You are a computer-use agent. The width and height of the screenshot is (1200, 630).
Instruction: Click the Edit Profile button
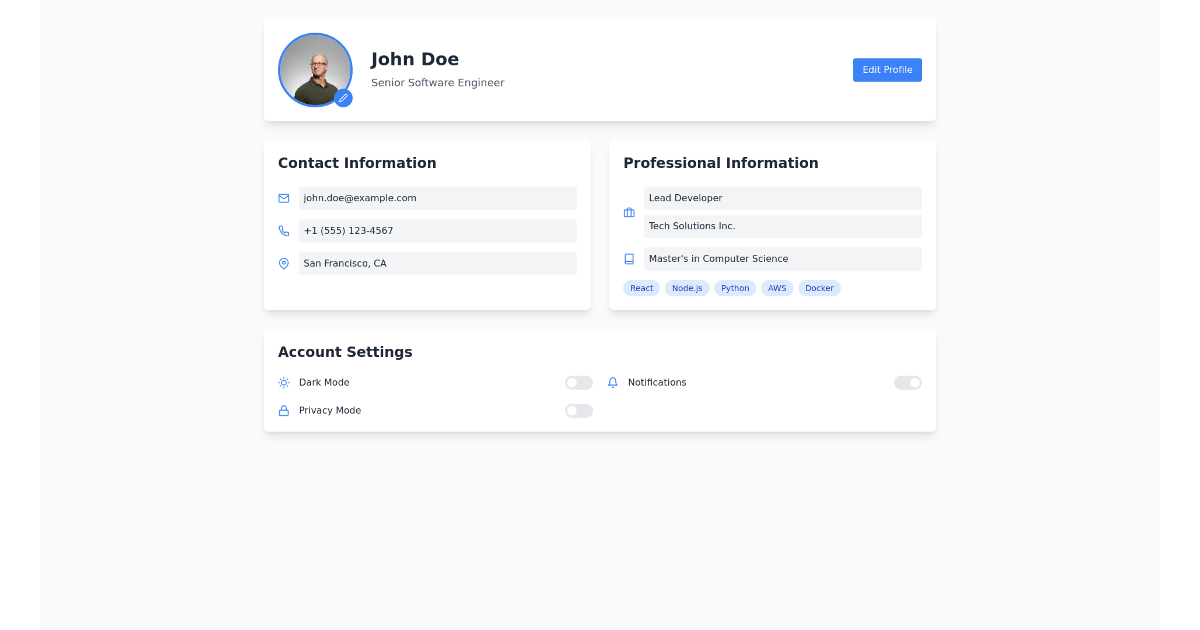(887, 69)
